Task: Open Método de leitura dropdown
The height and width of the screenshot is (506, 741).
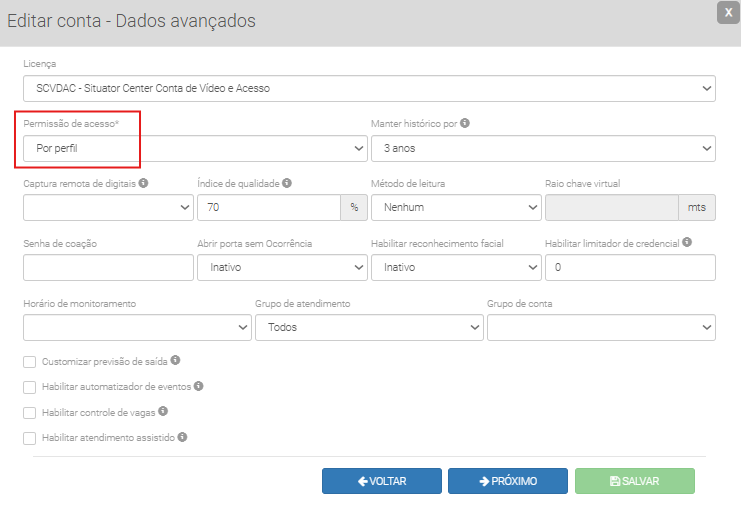Action: coord(455,207)
